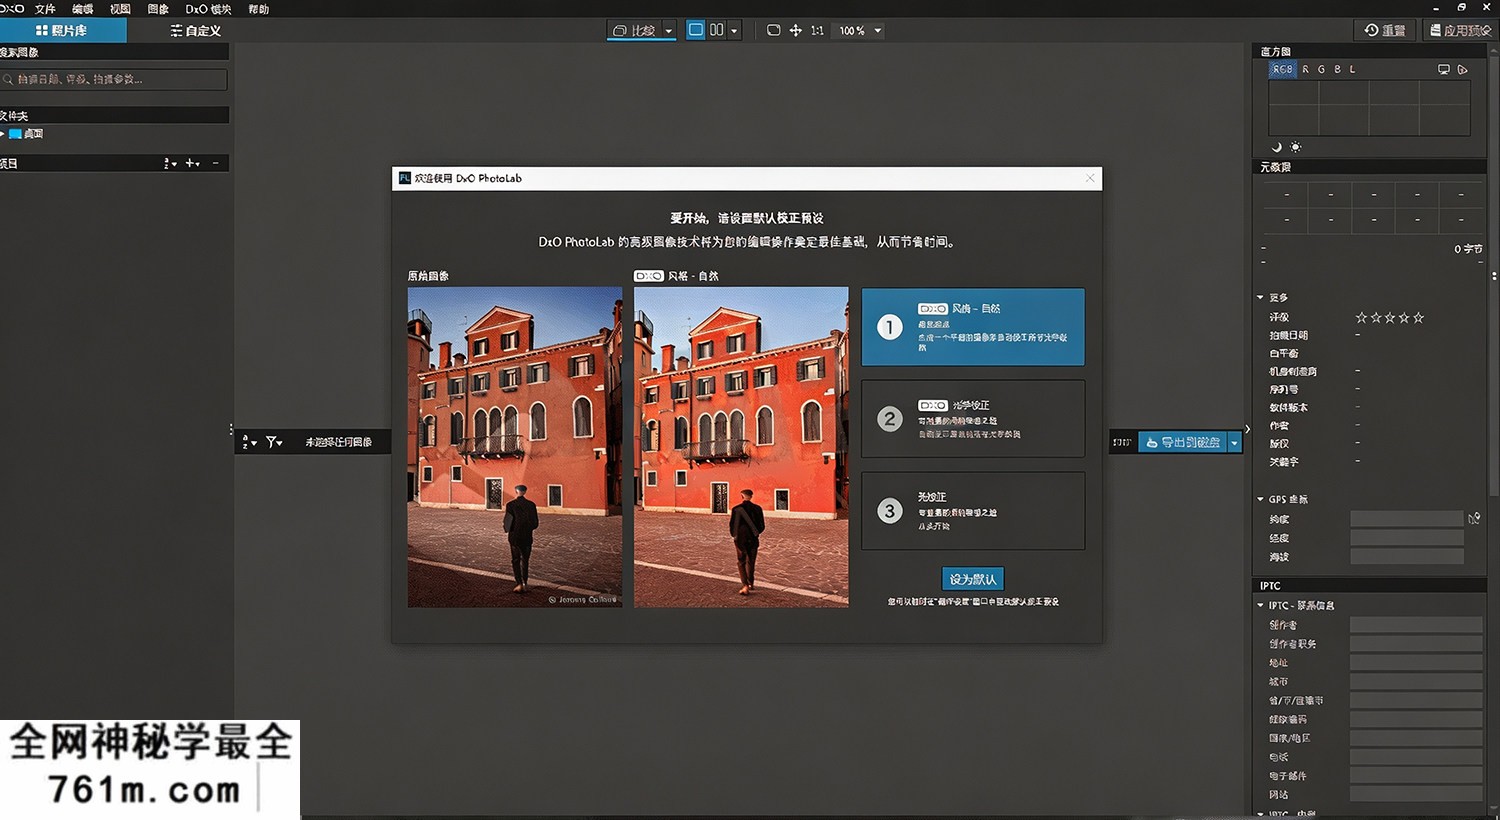Show the B channel in histogram
Screen dimensions: 1500x820
[1337, 69]
